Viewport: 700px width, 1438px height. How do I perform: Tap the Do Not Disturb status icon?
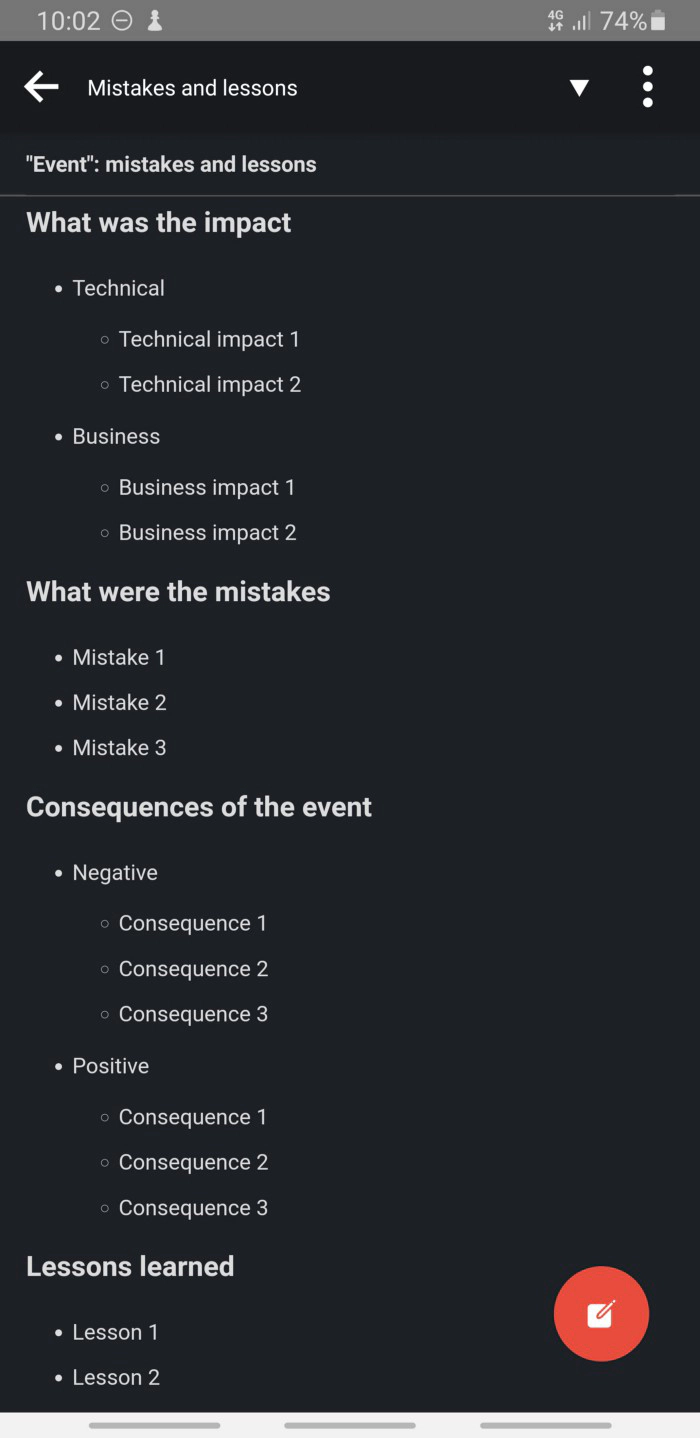click(x=122, y=21)
